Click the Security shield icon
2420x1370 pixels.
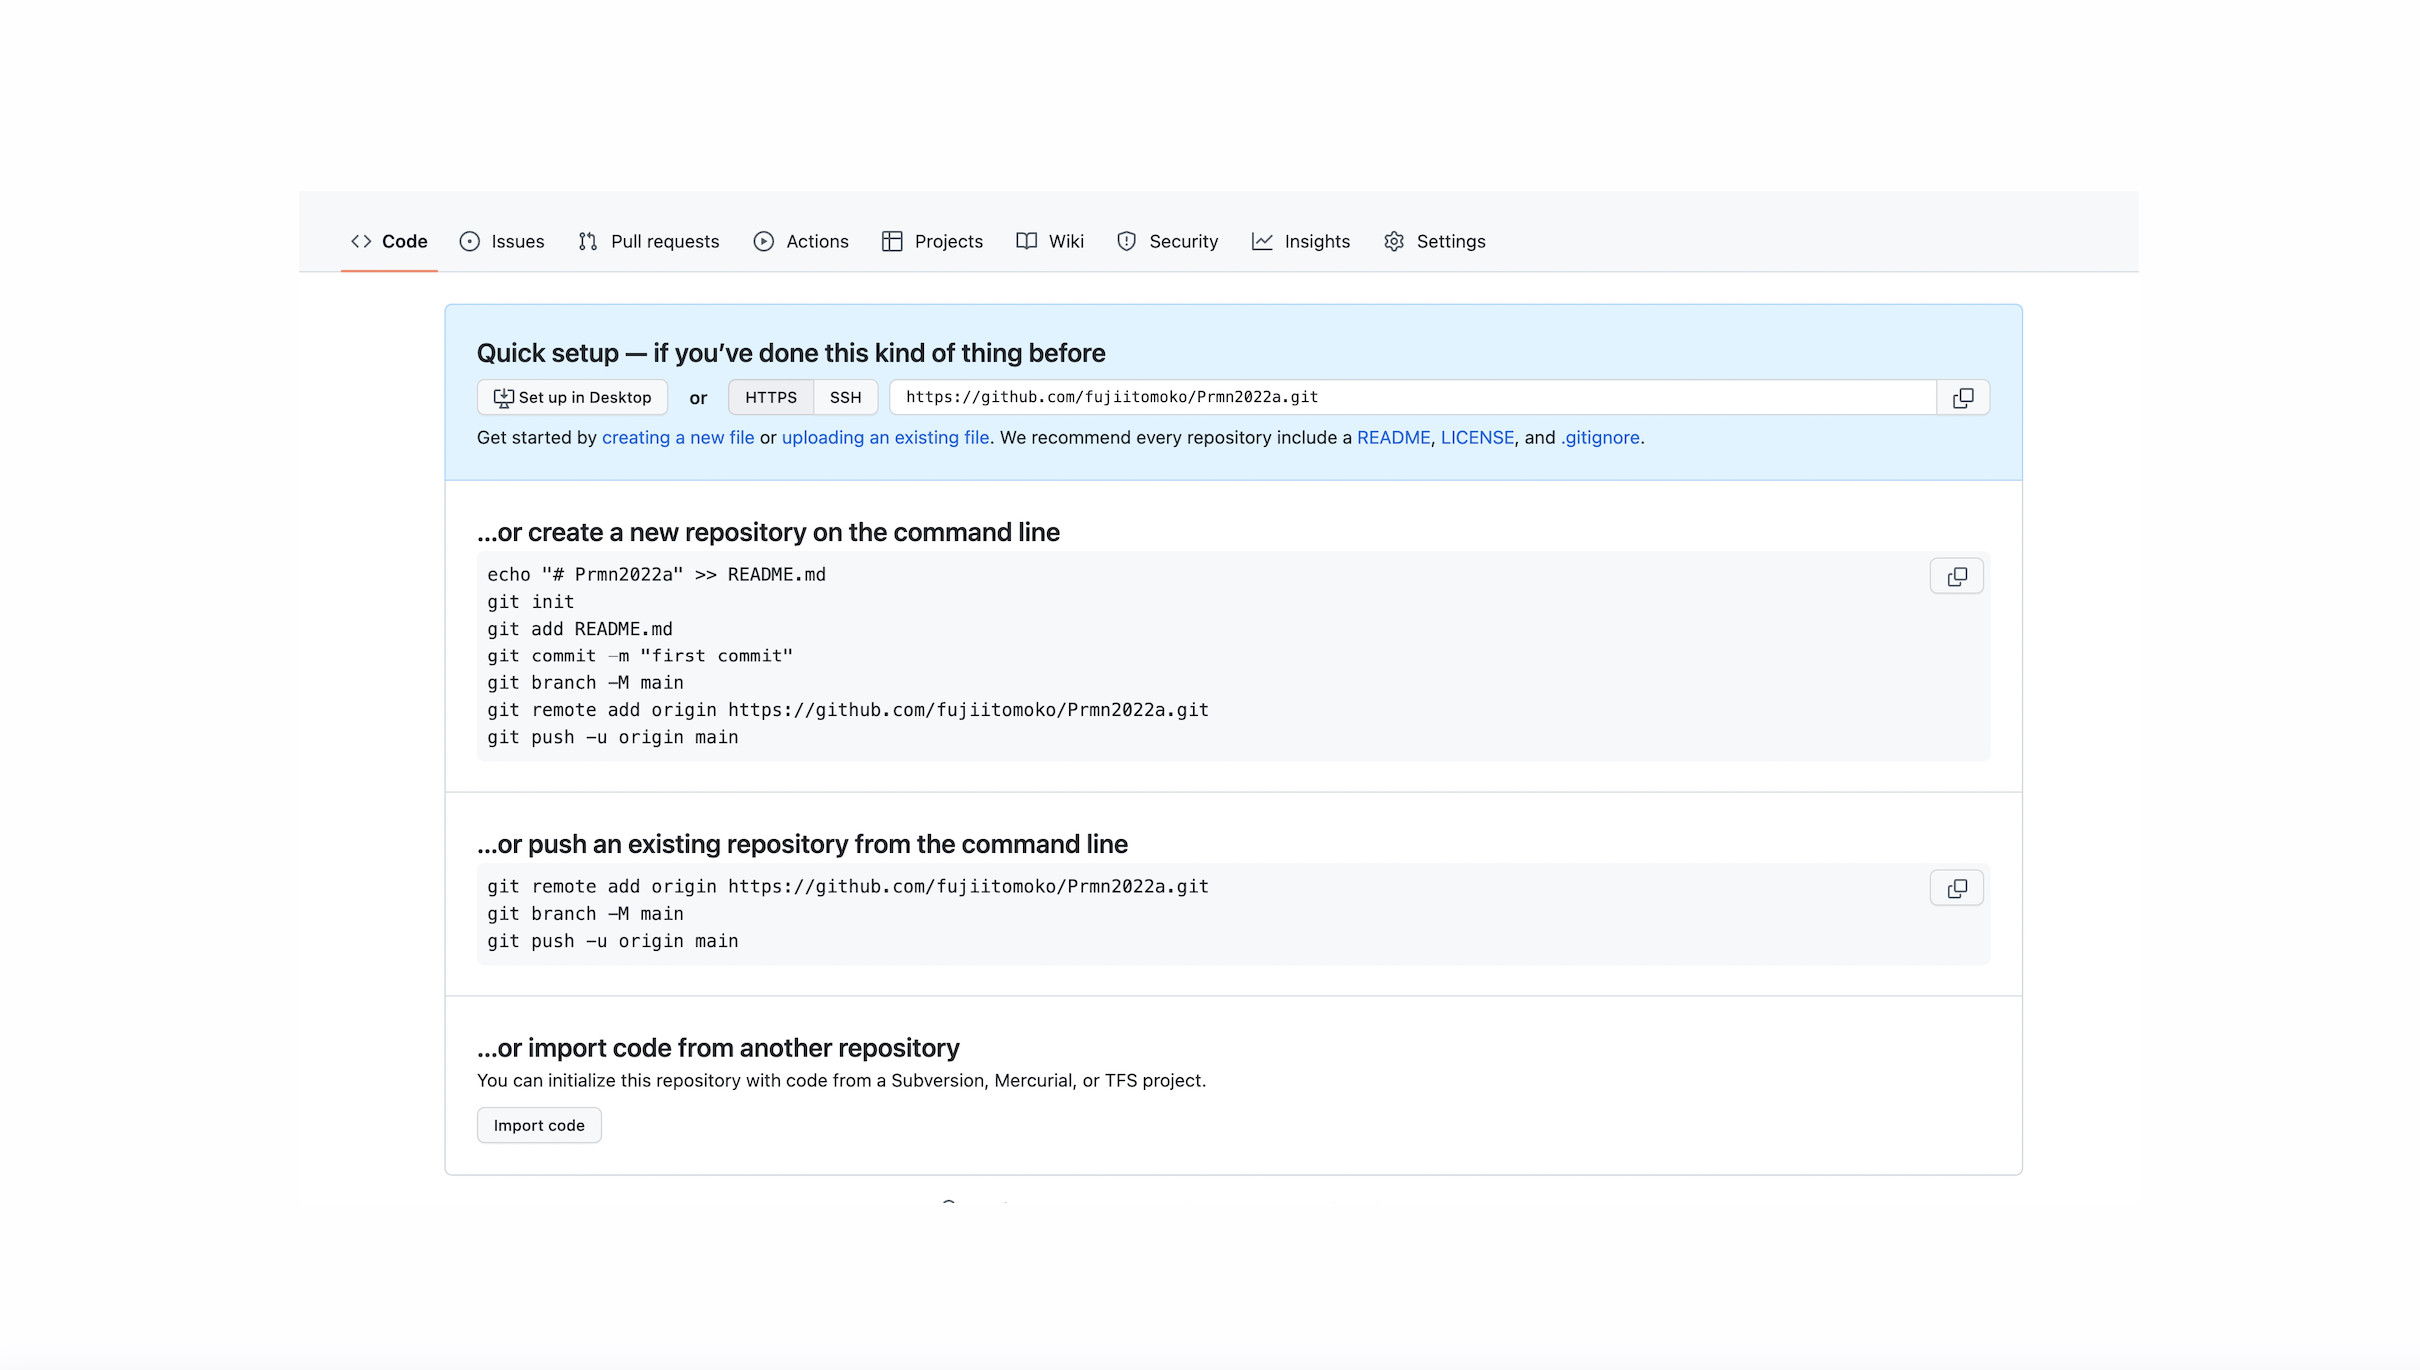click(x=1127, y=241)
